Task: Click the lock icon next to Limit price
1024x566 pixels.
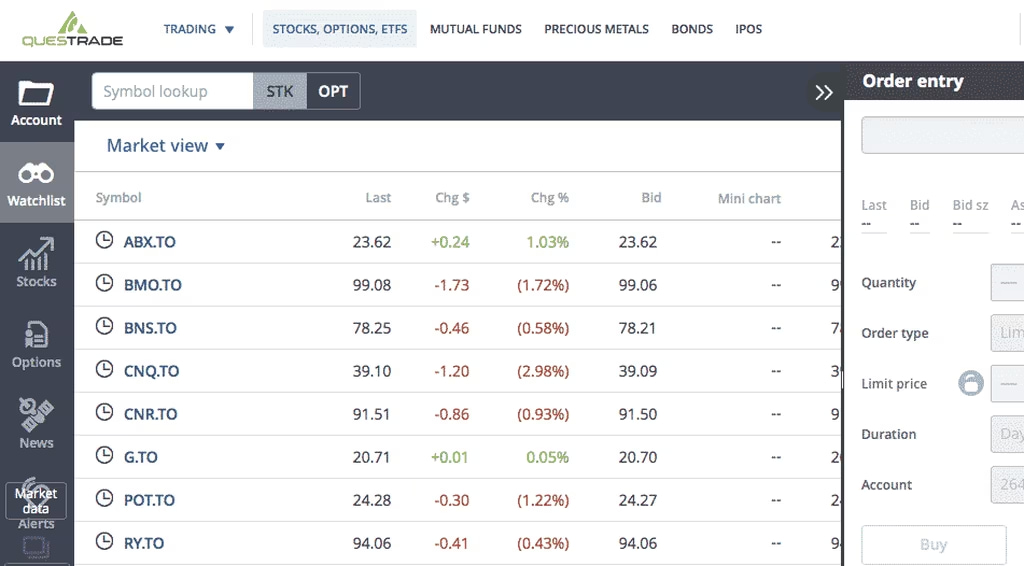Action: pyautogui.click(x=970, y=383)
